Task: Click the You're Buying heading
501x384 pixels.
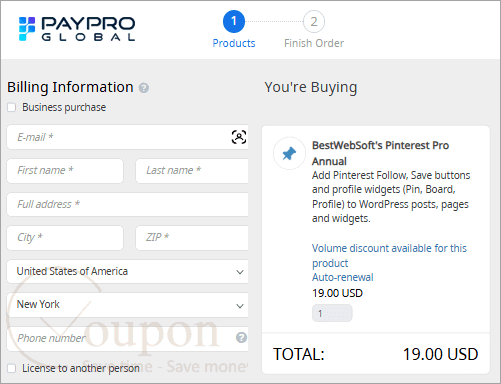Action: click(311, 88)
